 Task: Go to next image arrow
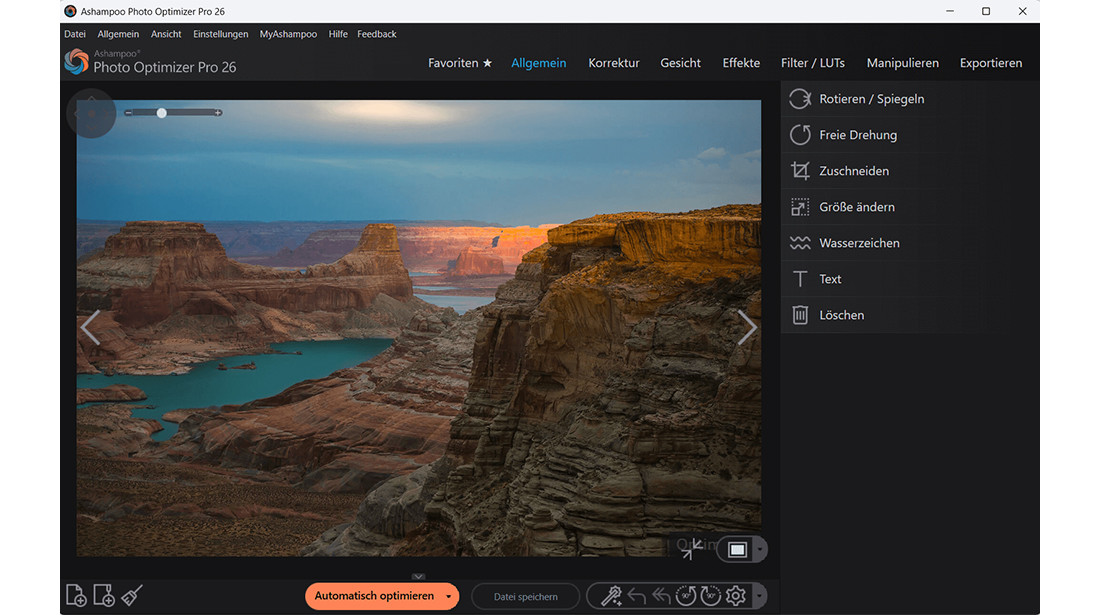tap(747, 327)
